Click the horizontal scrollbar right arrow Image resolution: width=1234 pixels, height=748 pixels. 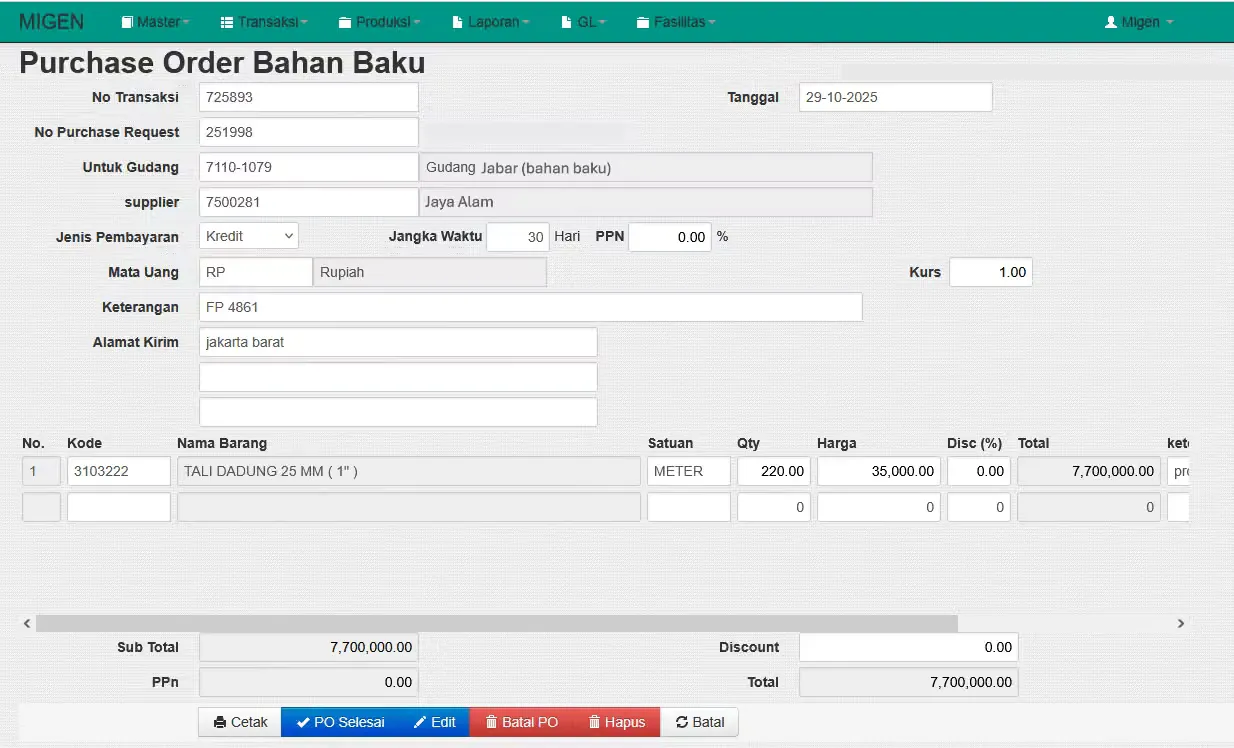1181,623
